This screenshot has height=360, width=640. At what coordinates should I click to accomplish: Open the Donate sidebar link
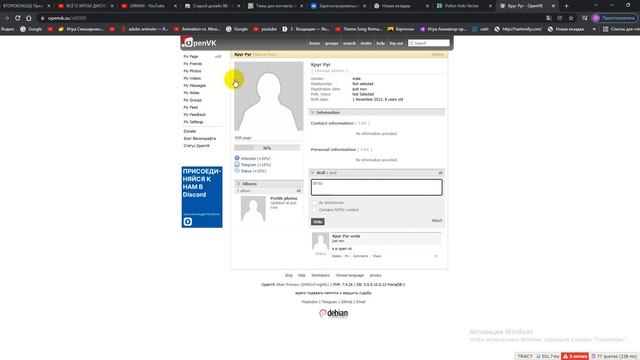190,131
